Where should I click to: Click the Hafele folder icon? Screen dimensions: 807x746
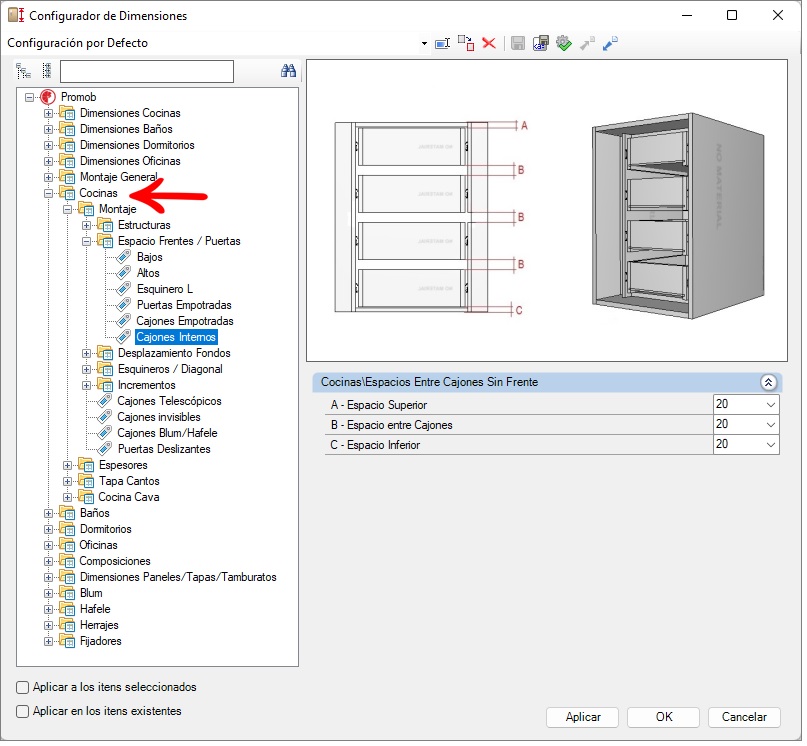pyautogui.click(x=67, y=609)
